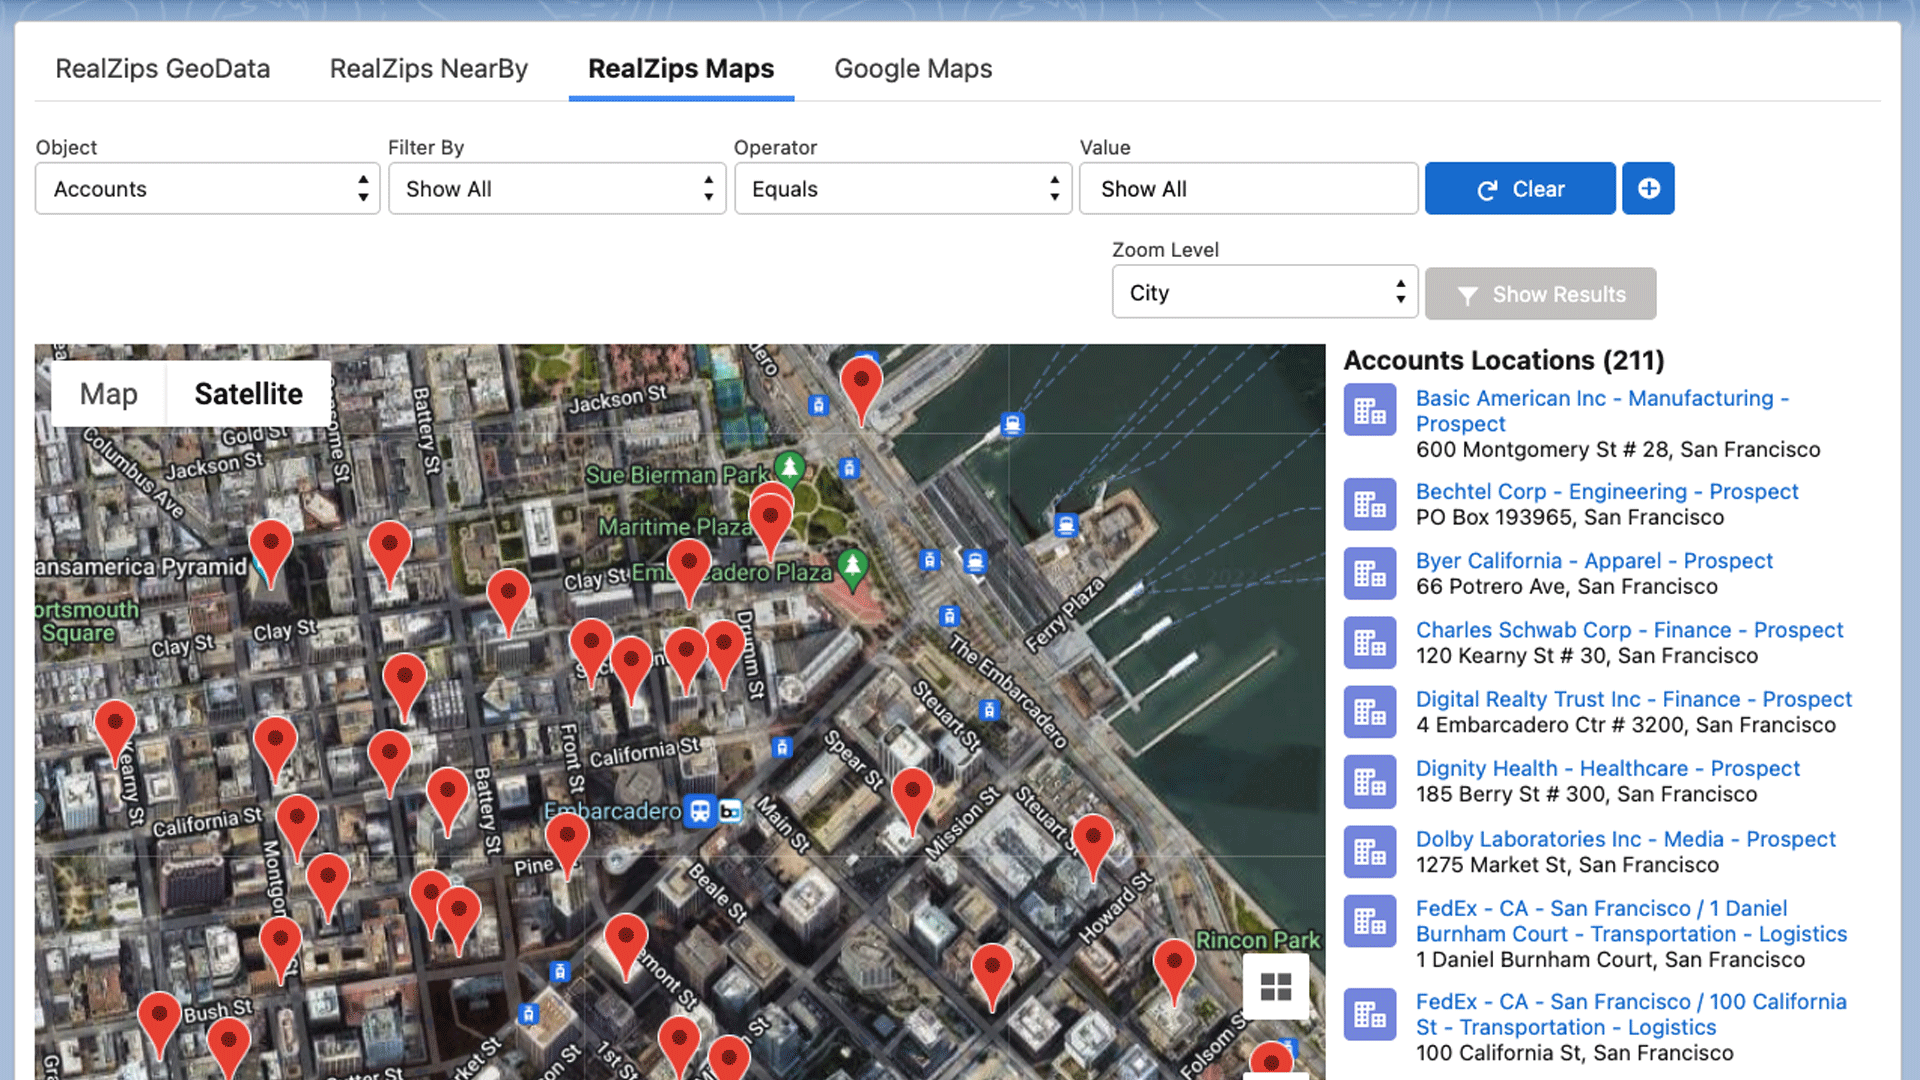Select the RealZips Maps tab
Viewport: 1920px width, 1080px height.
[681, 68]
